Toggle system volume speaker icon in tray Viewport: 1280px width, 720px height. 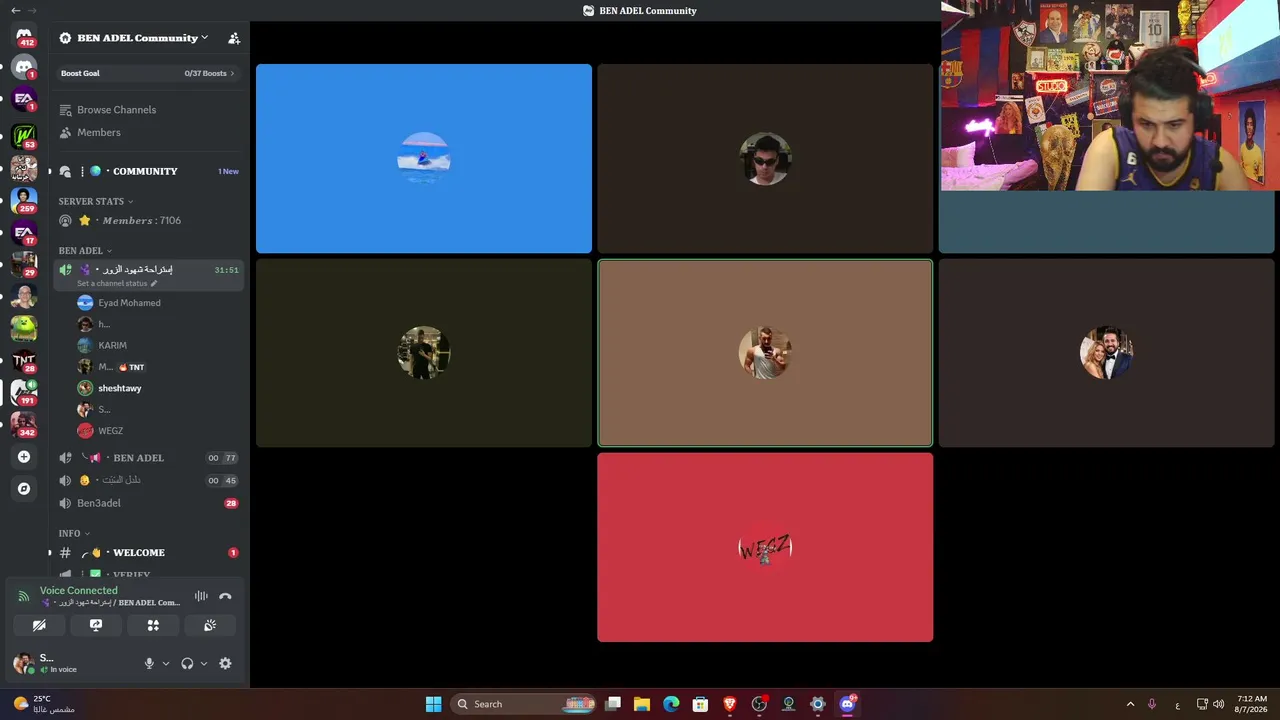(1218, 704)
